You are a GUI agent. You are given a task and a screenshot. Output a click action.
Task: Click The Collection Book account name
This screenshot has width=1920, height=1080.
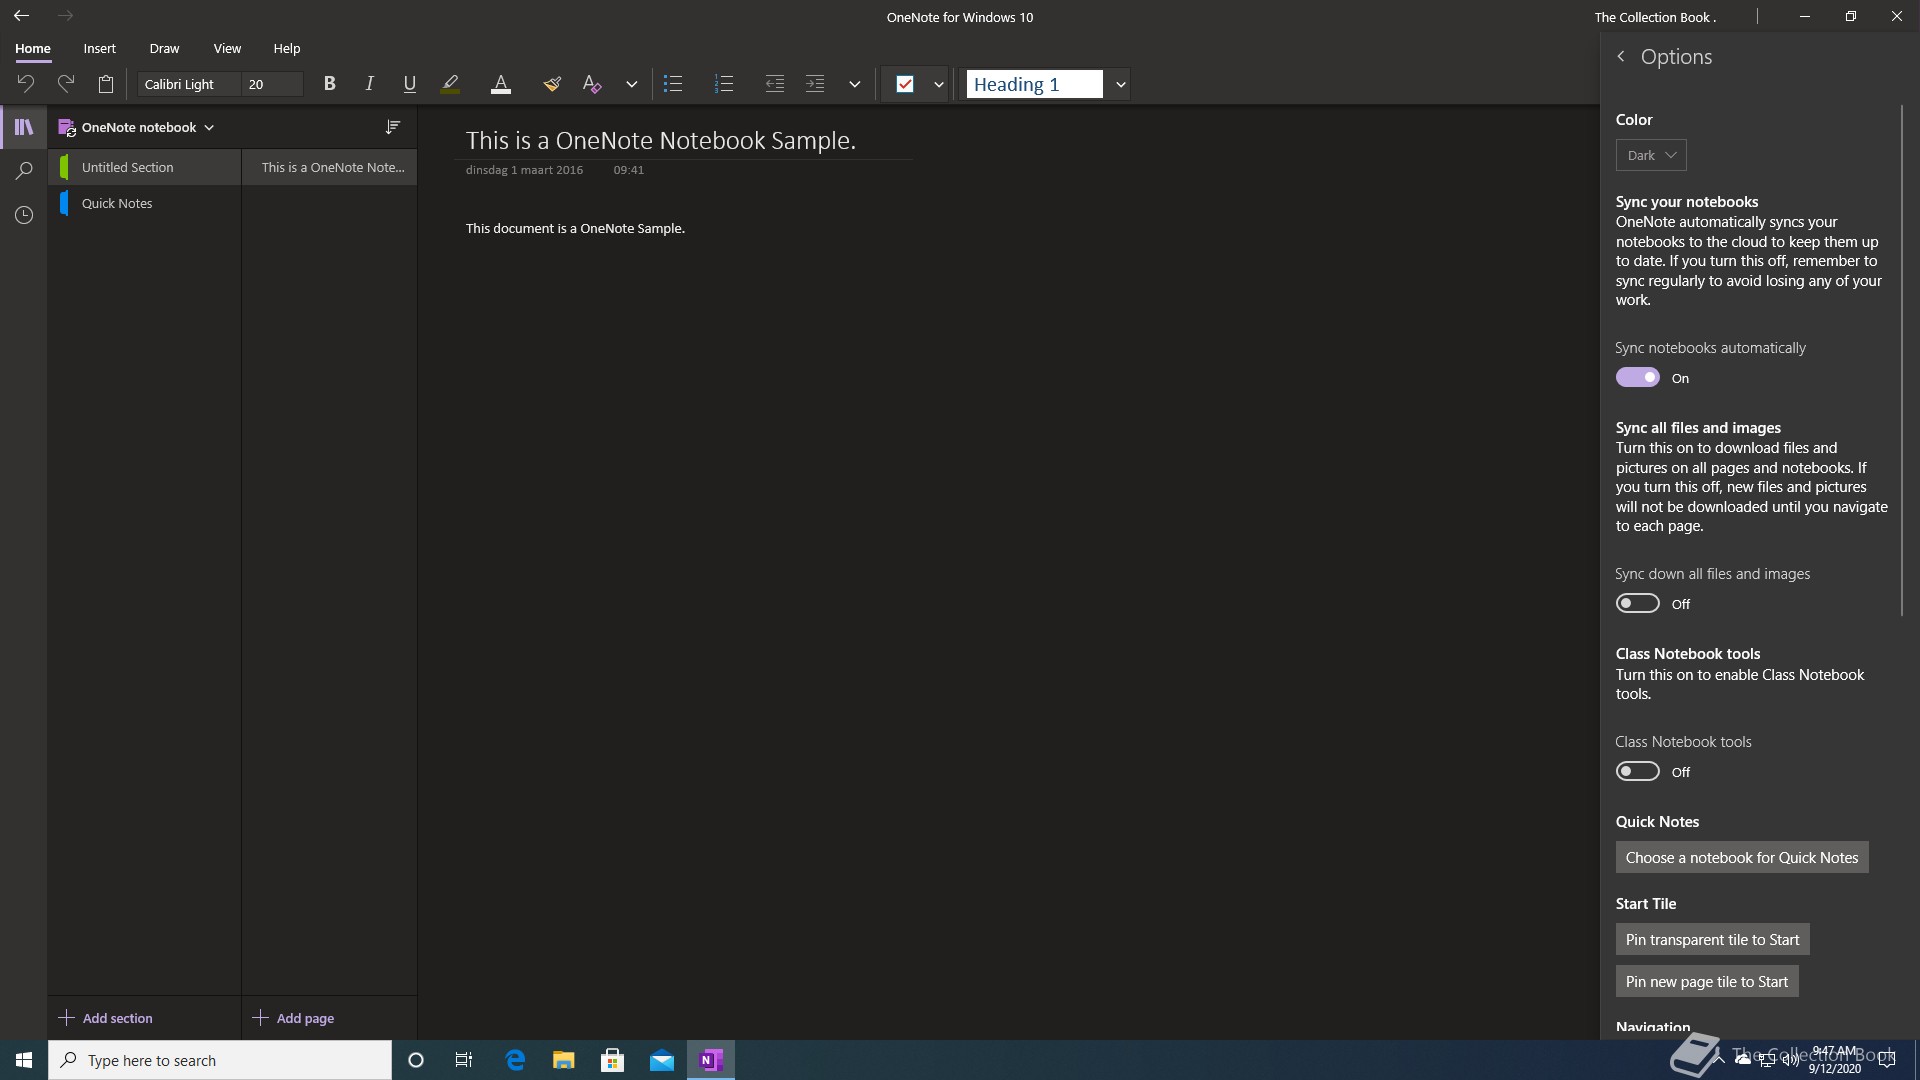pos(1655,17)
